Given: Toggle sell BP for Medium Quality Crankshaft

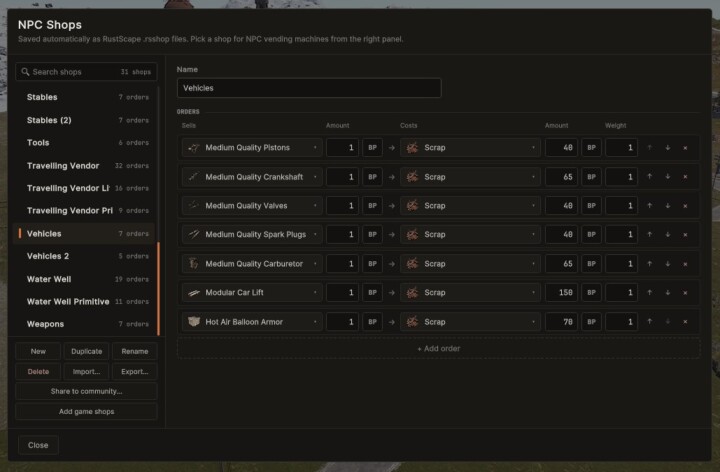Looking at the screenshot, I should (372, 177).
